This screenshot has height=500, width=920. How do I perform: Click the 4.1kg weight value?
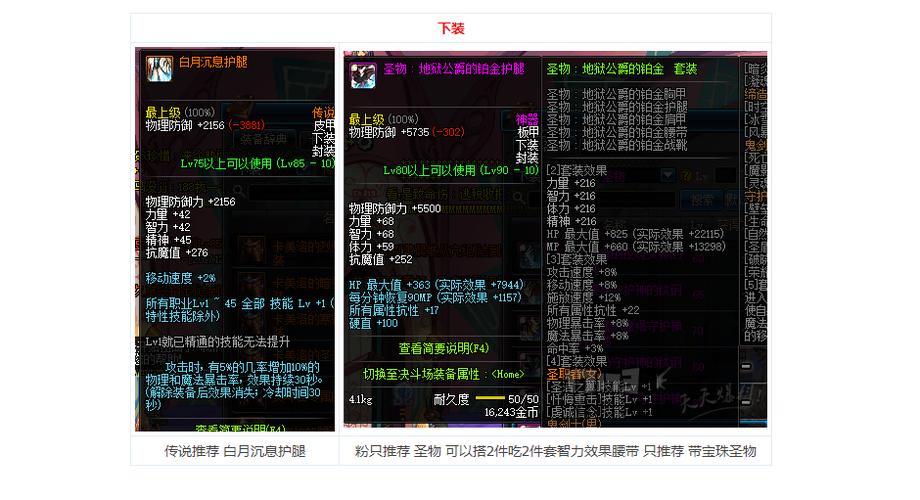click(361, 400)
